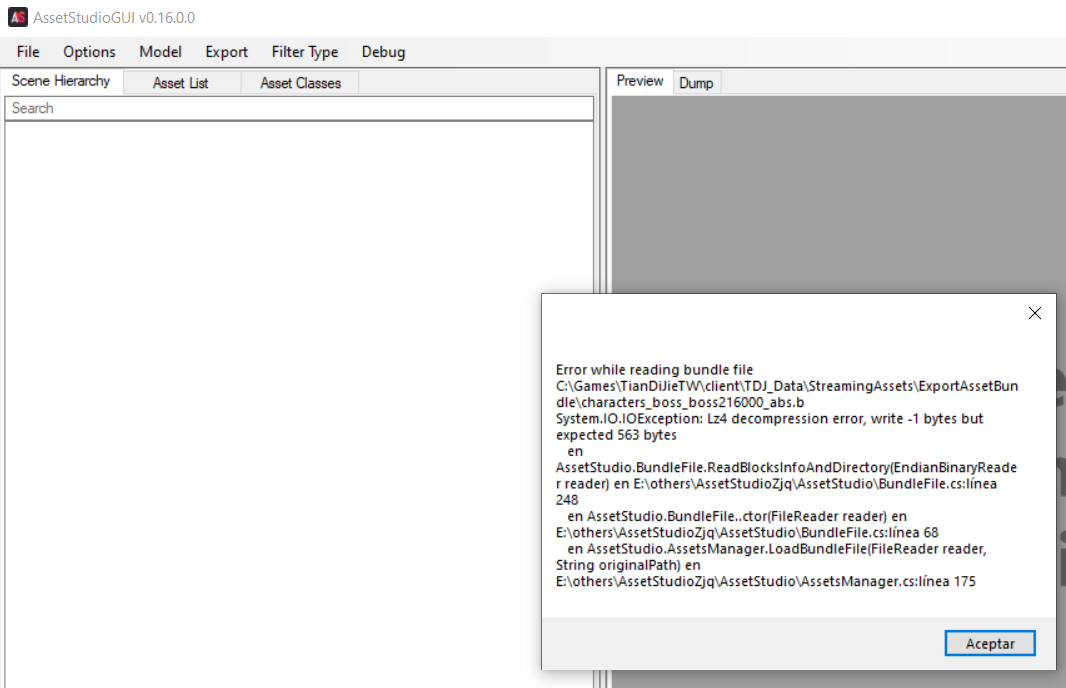Switch to the Dump tab
The image size is (1066, 688).
pos(696,82)
